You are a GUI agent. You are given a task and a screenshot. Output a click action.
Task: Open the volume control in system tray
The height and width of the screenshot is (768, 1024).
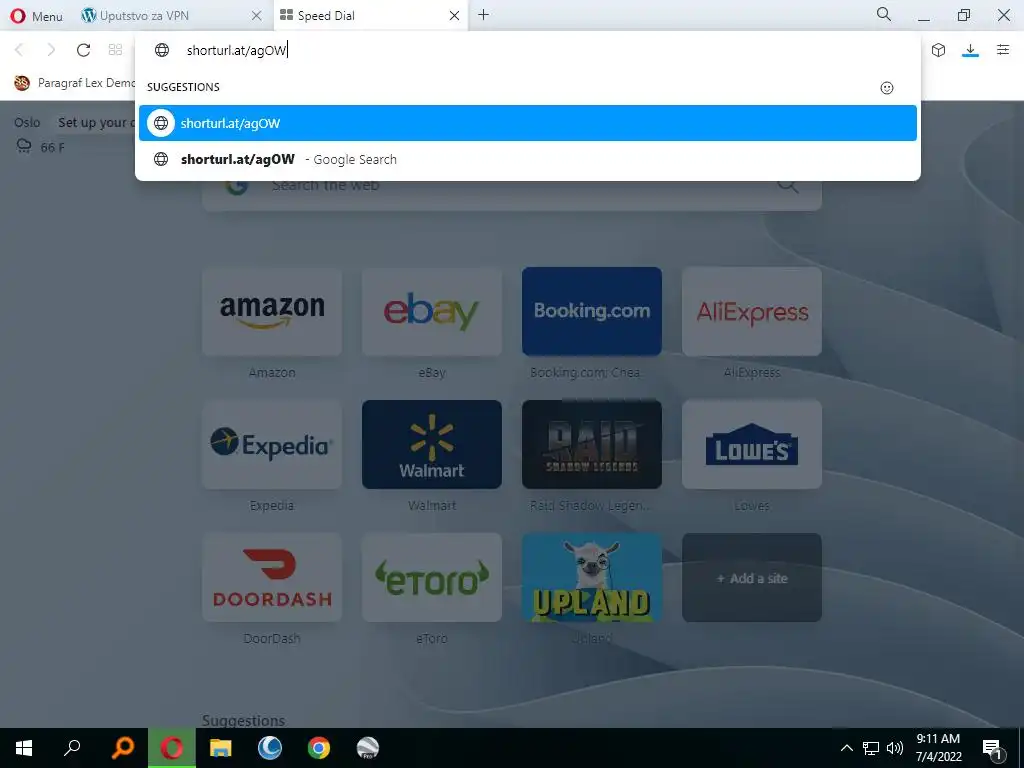click(895, 748)
